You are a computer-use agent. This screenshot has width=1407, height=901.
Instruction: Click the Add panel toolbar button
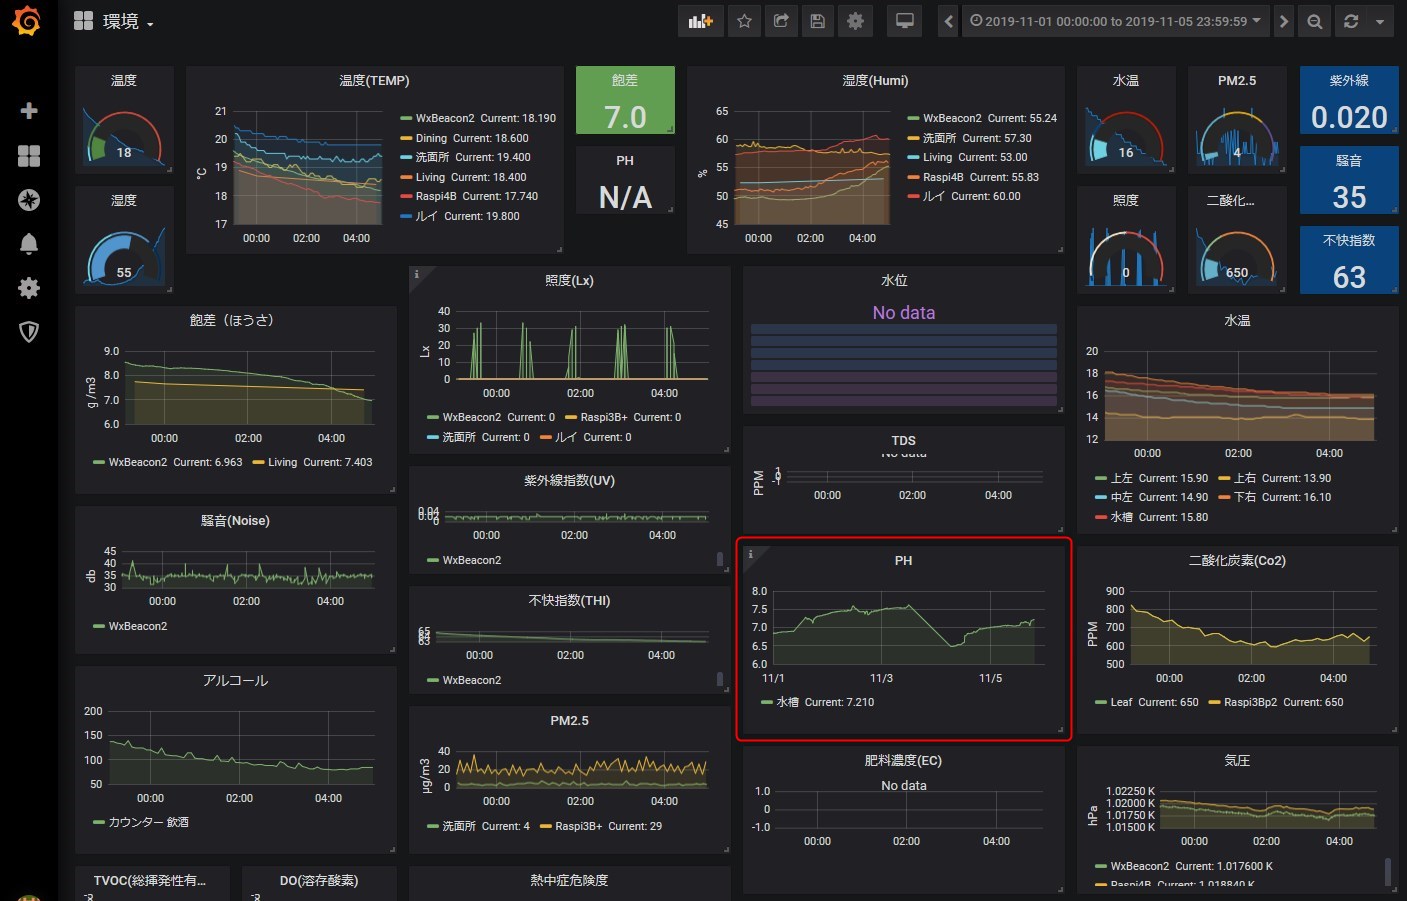coord(700,21)
